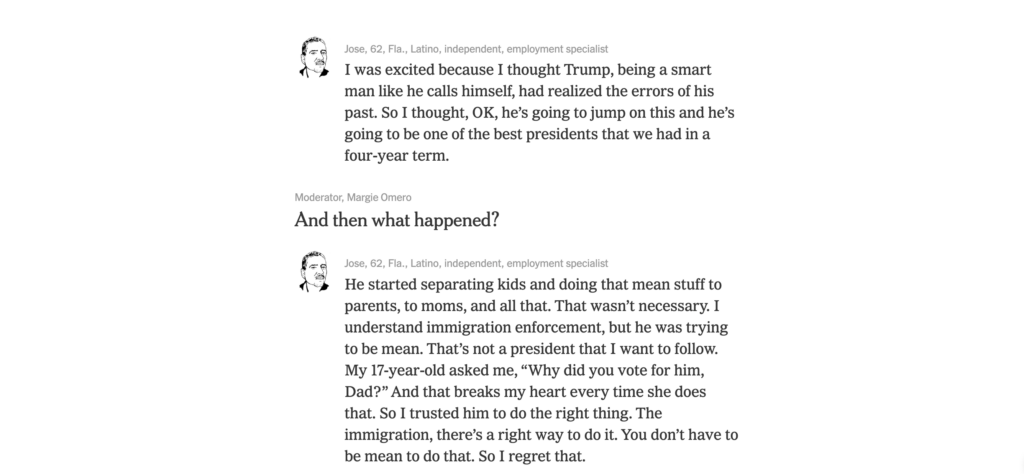Click Jose's portrait beside the first response
The height and width of the screenshot is (474, 1024).
click(314, 57)
